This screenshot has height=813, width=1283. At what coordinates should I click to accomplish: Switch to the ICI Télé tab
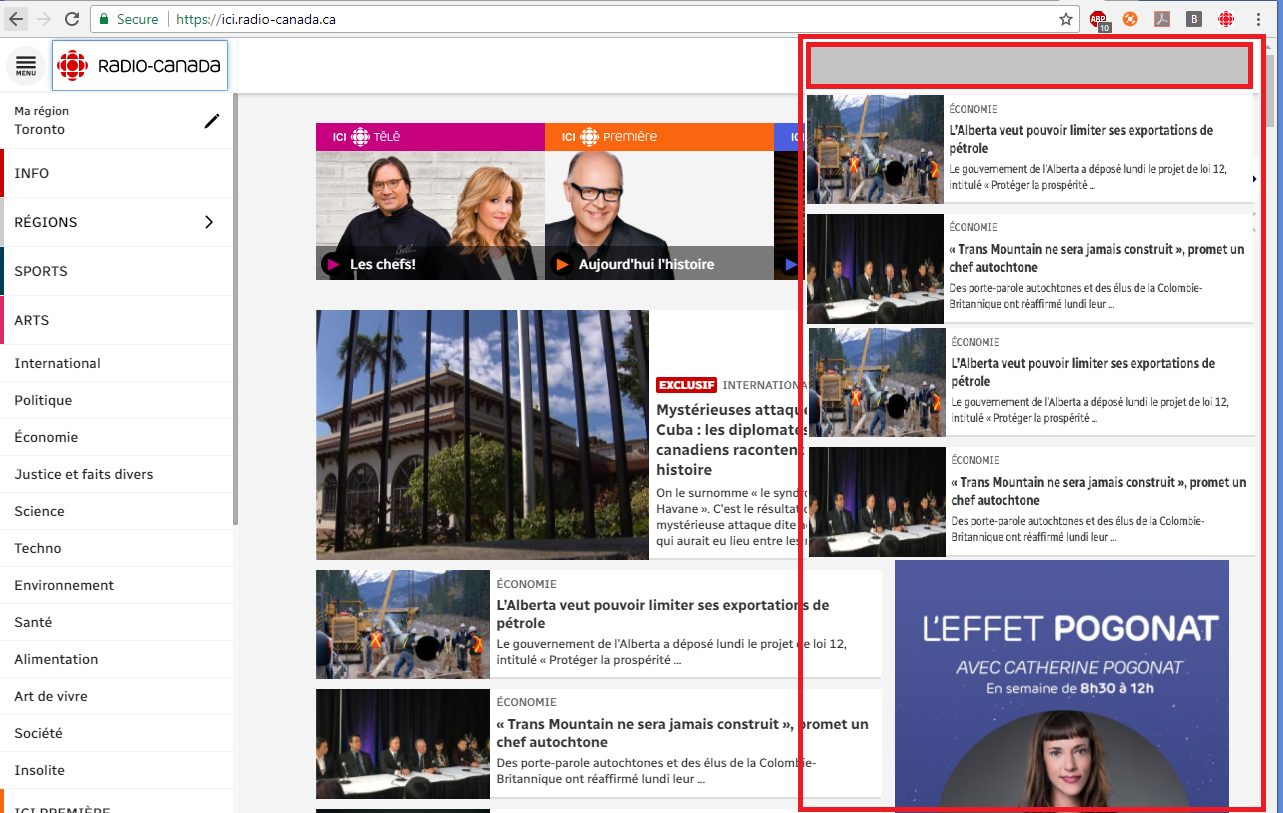430,137
